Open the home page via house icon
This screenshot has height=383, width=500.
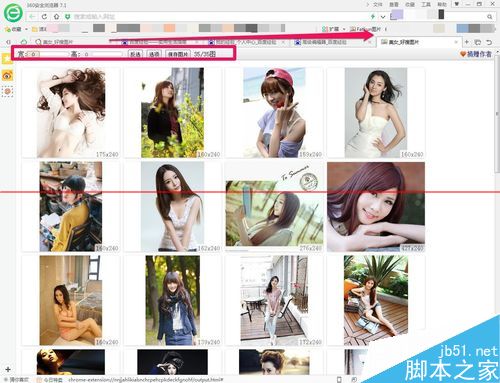pos(56,16)
